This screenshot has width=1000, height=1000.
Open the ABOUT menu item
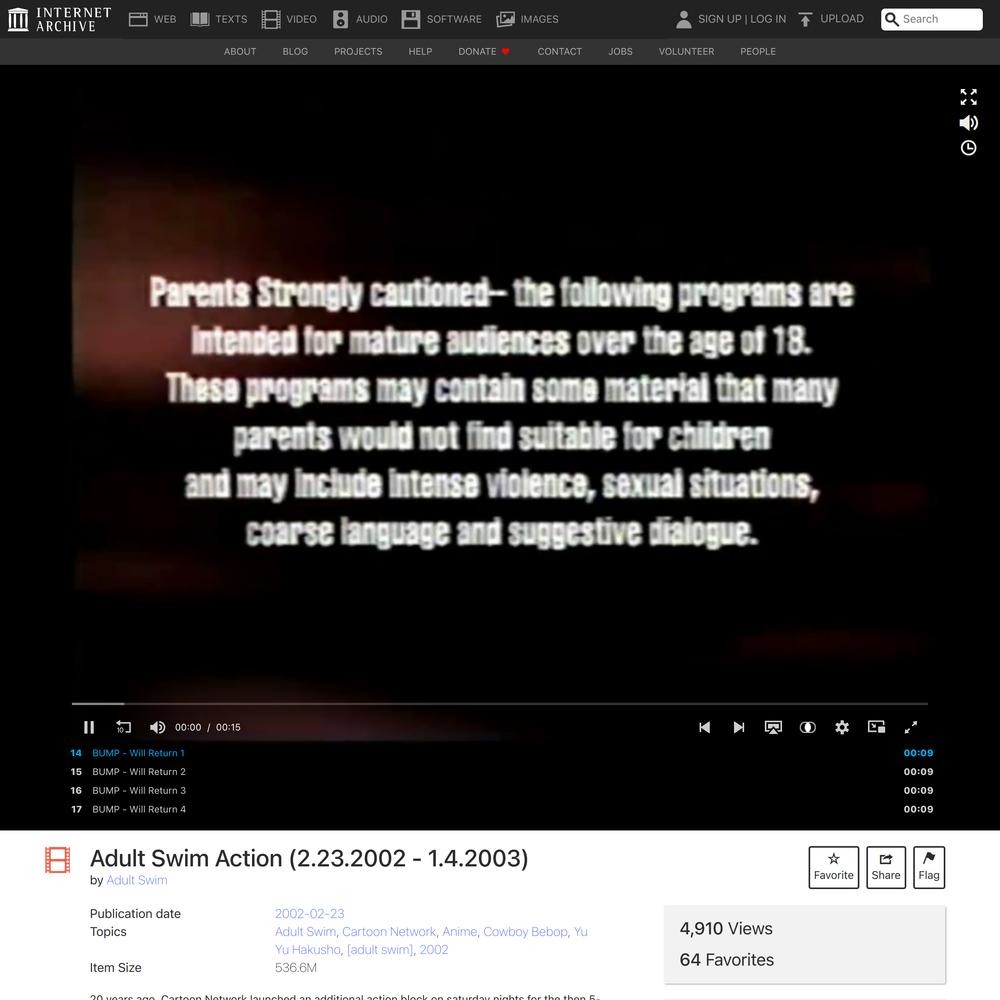pyautogui.click(x=240, y=52)
